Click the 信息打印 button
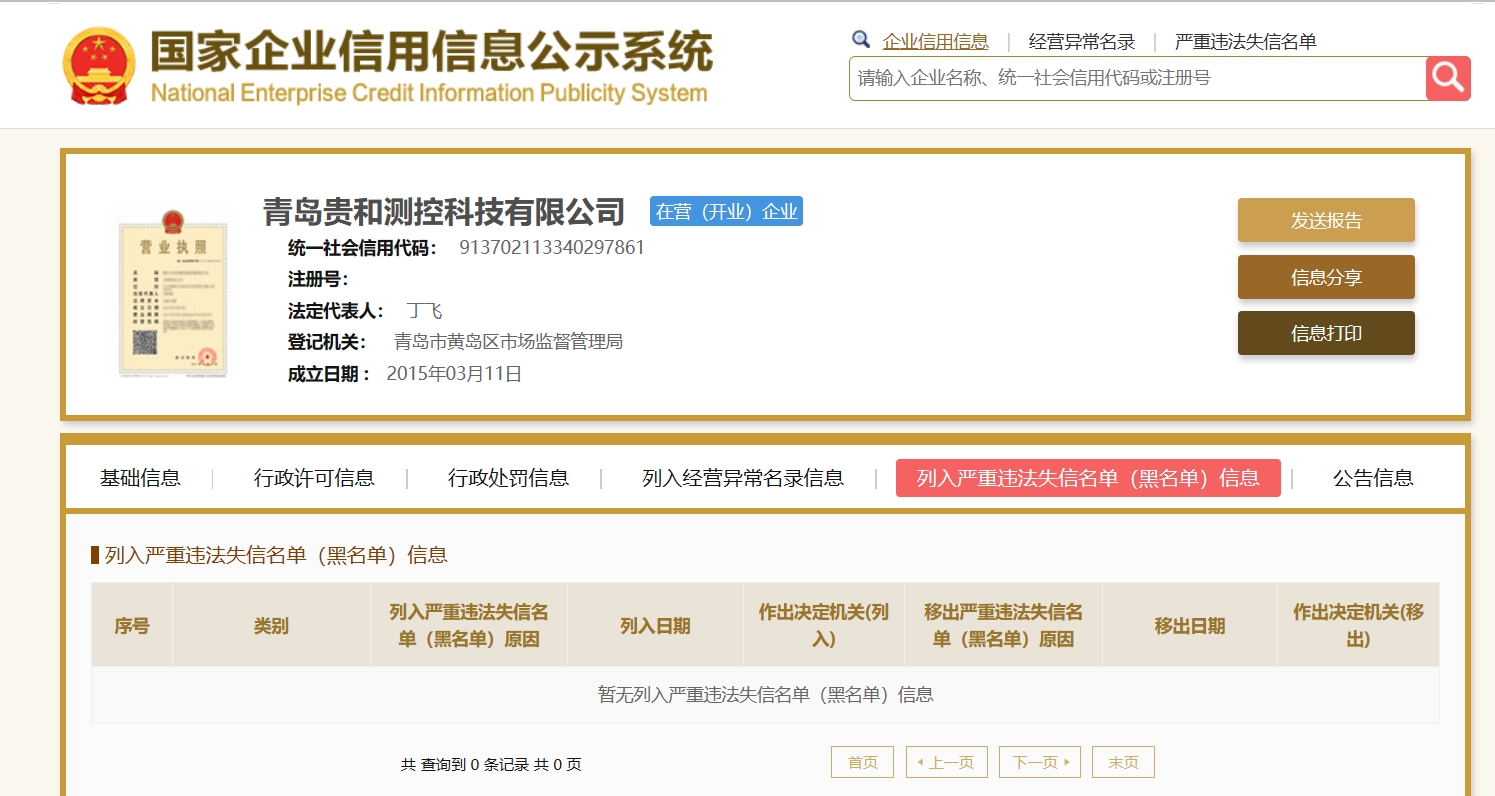Screen dimensions: 1495x796 [x=1326, y=333]
